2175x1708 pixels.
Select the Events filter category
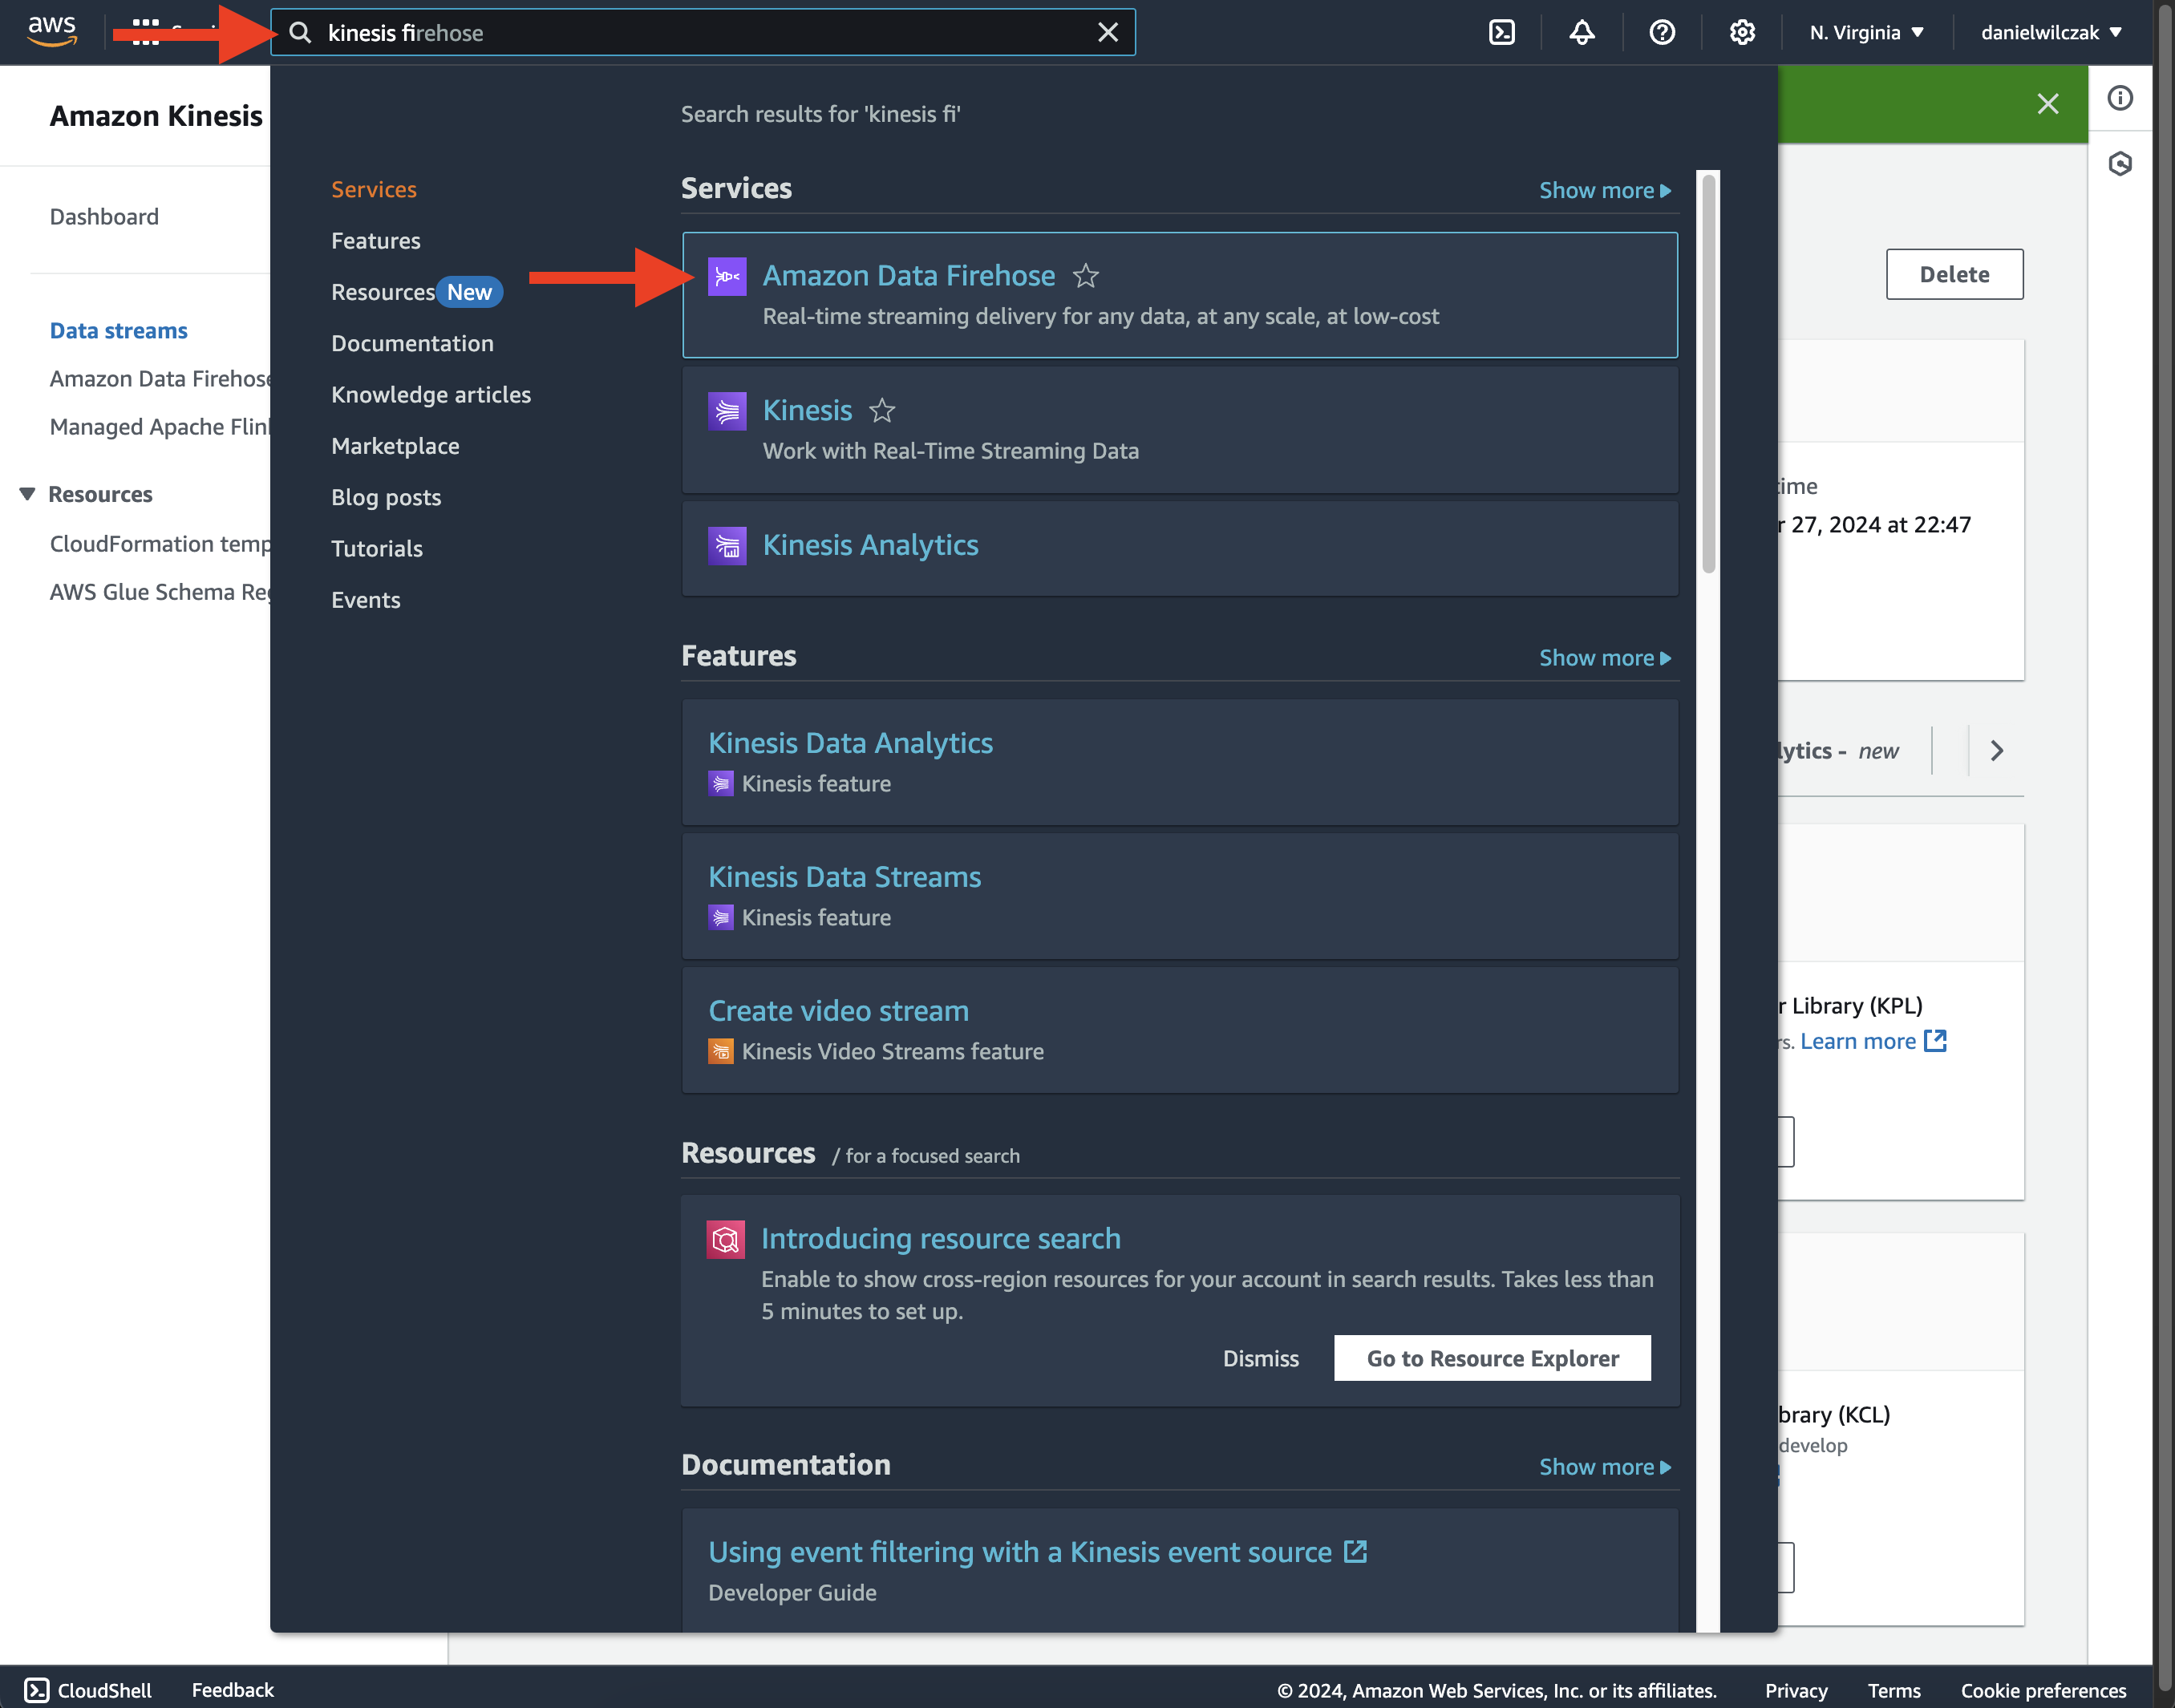(366, 600)
